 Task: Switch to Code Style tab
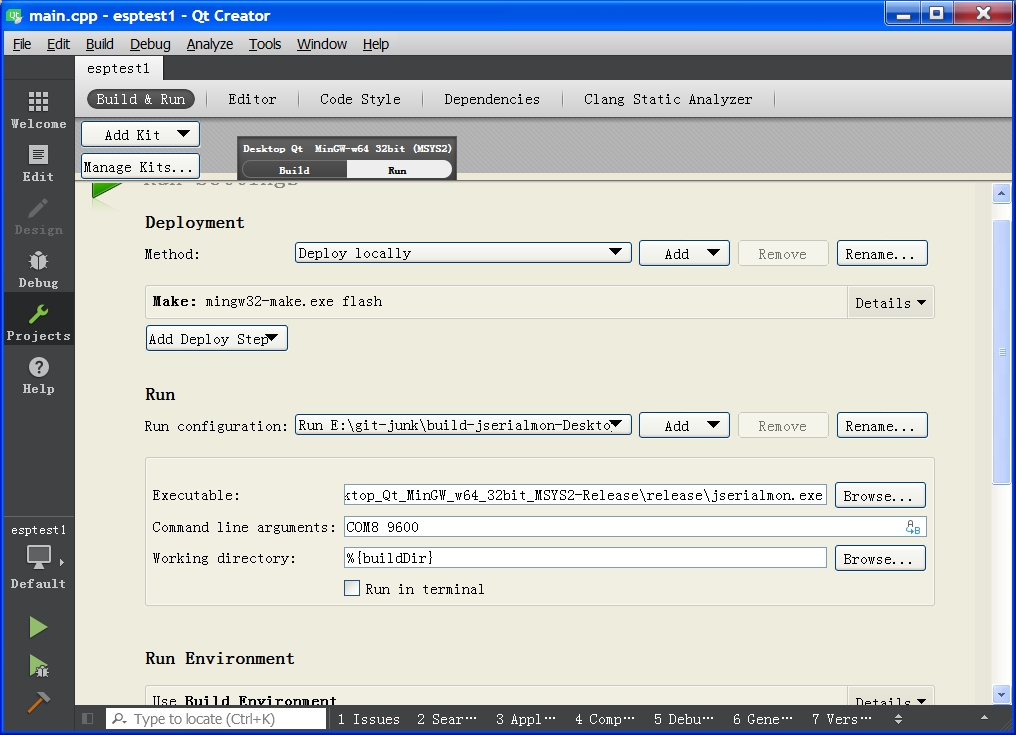coord(360,99)
